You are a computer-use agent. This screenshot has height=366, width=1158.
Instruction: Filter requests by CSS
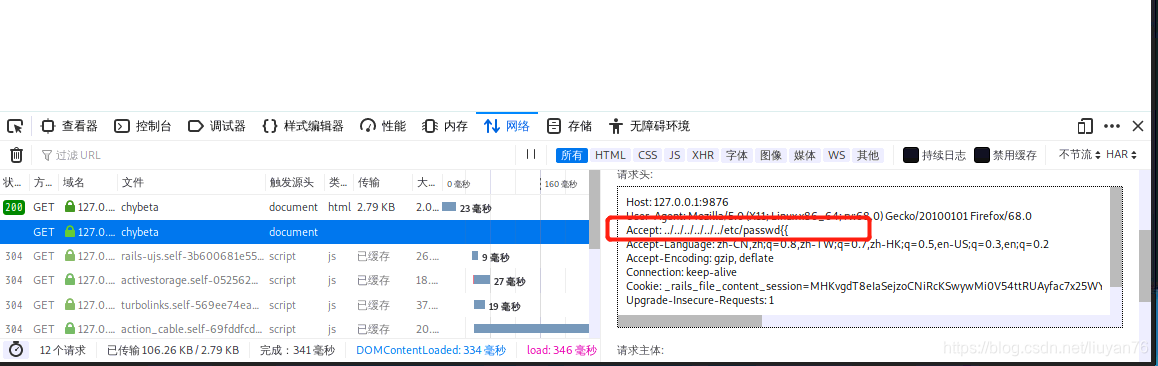(648, 155)
